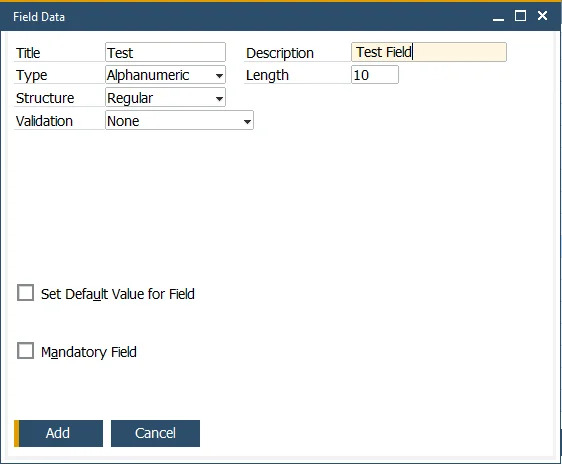Click the Type label text

[x=32, y=76]
